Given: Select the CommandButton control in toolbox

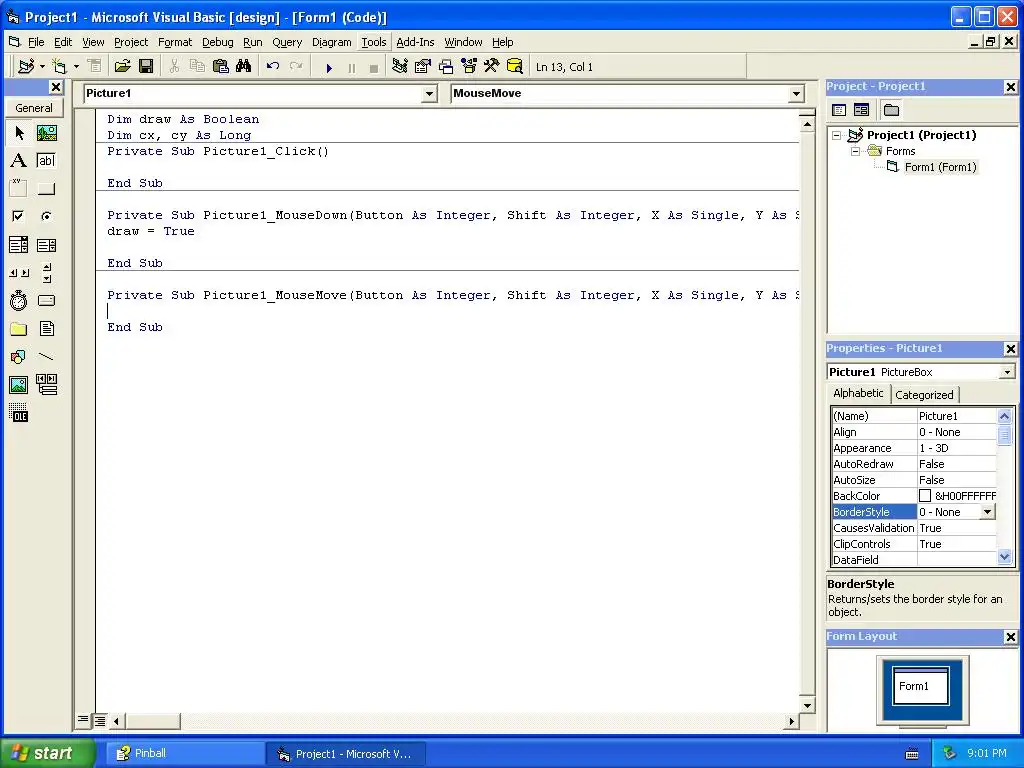Looking at the screenshot, I should [x=47, y=189].
